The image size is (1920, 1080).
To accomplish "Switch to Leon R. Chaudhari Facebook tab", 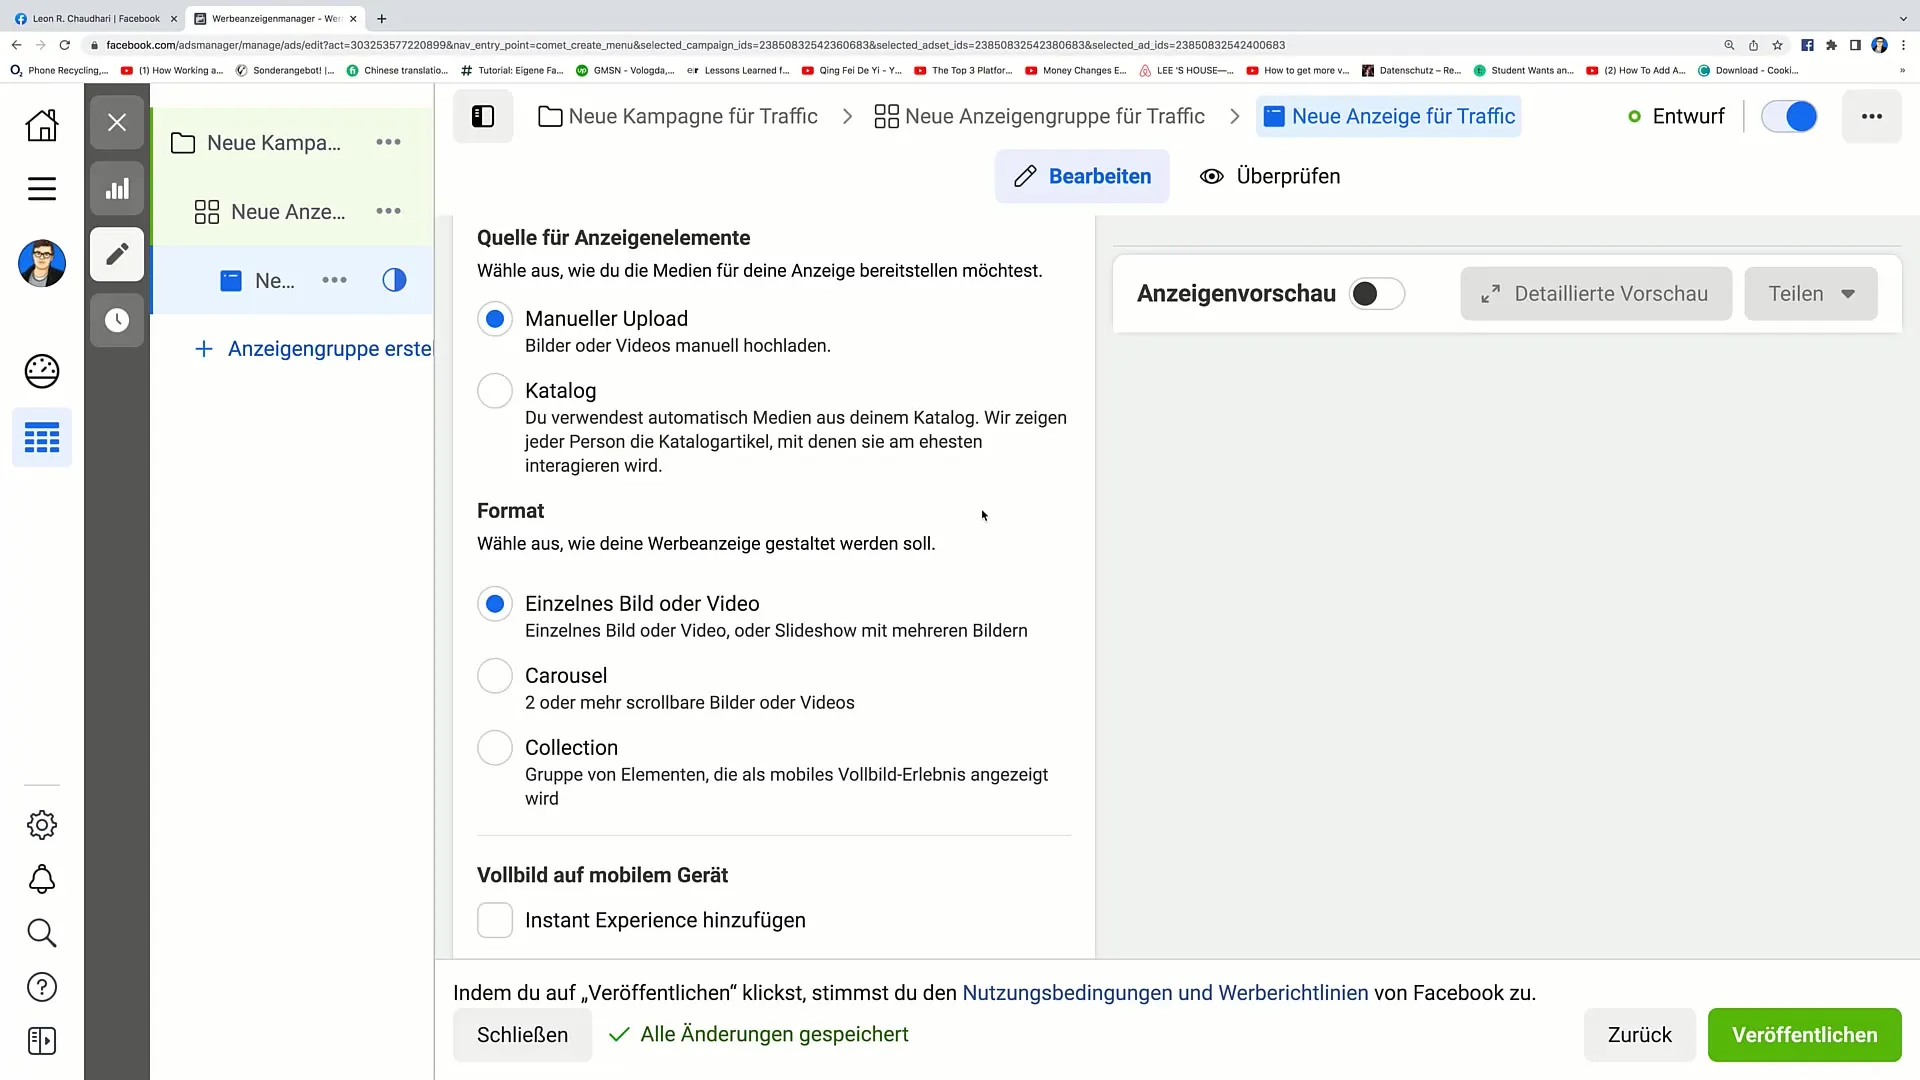I will pyautogui.click(x=96, y=18).
